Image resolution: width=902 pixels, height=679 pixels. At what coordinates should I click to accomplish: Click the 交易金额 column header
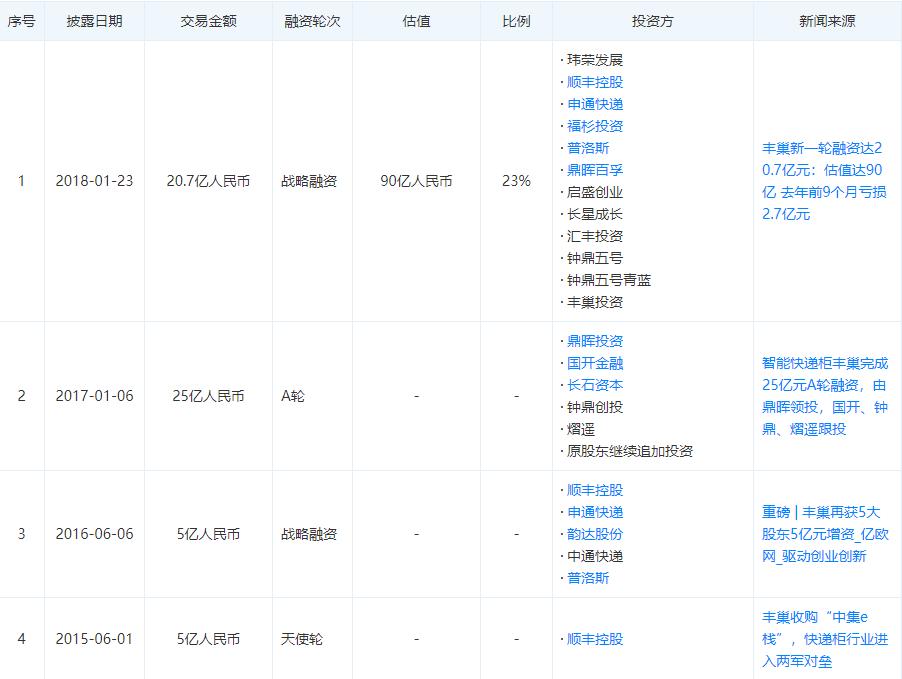coord(205,20)
